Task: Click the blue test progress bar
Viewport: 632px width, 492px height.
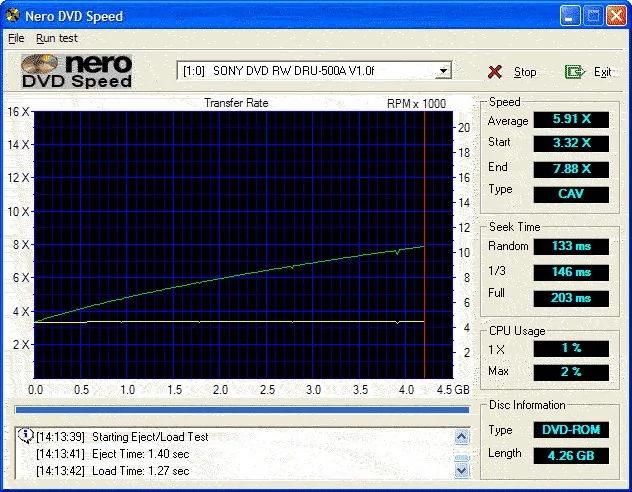Action: pyautogui.click(x=242, y=410)
